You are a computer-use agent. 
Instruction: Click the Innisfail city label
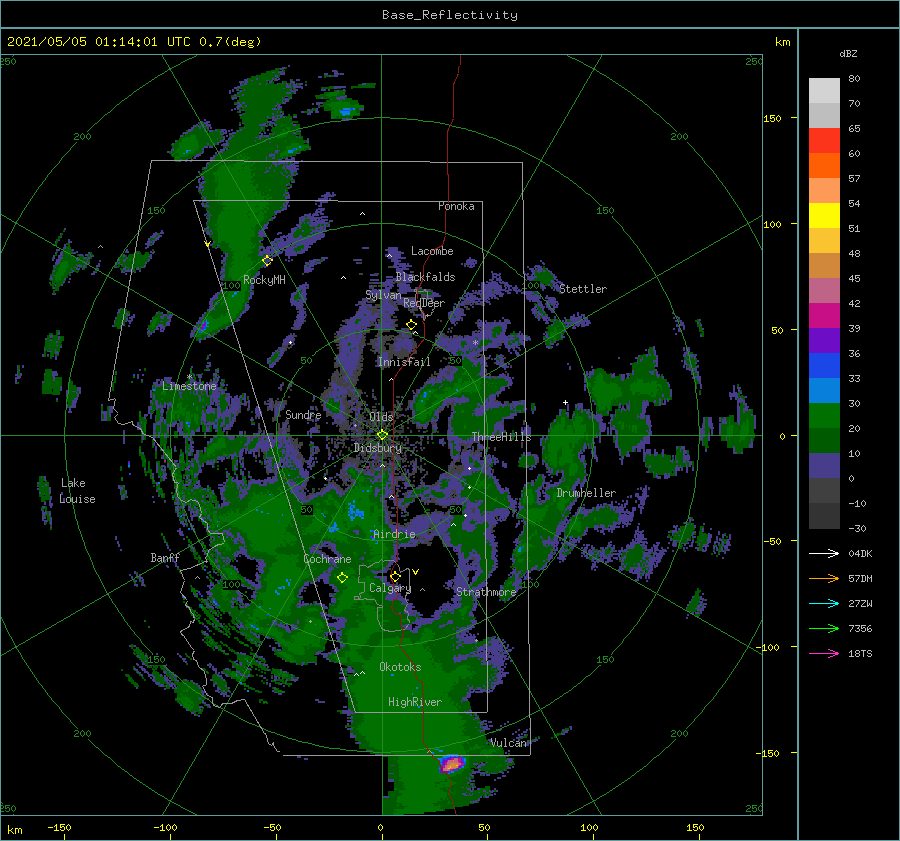coord(404,362)
